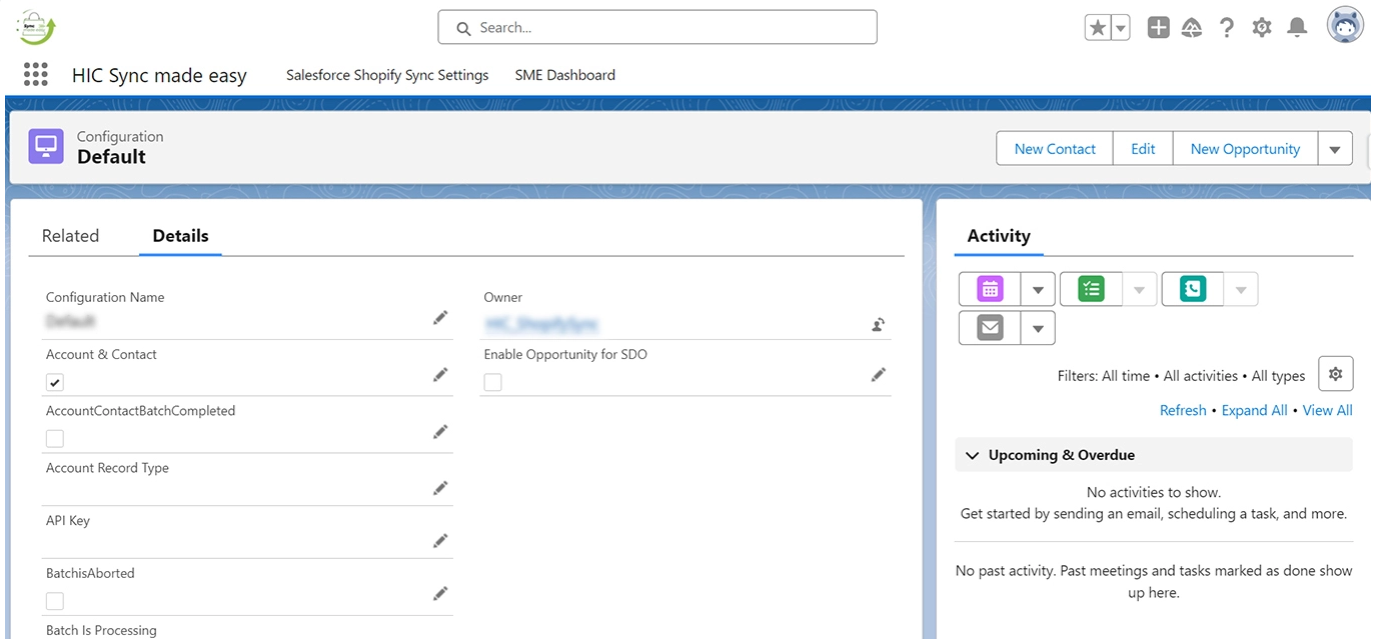Click the Filters: All time text
The width and height of the screenshot is (1374, 639).
click(1103, 376)
